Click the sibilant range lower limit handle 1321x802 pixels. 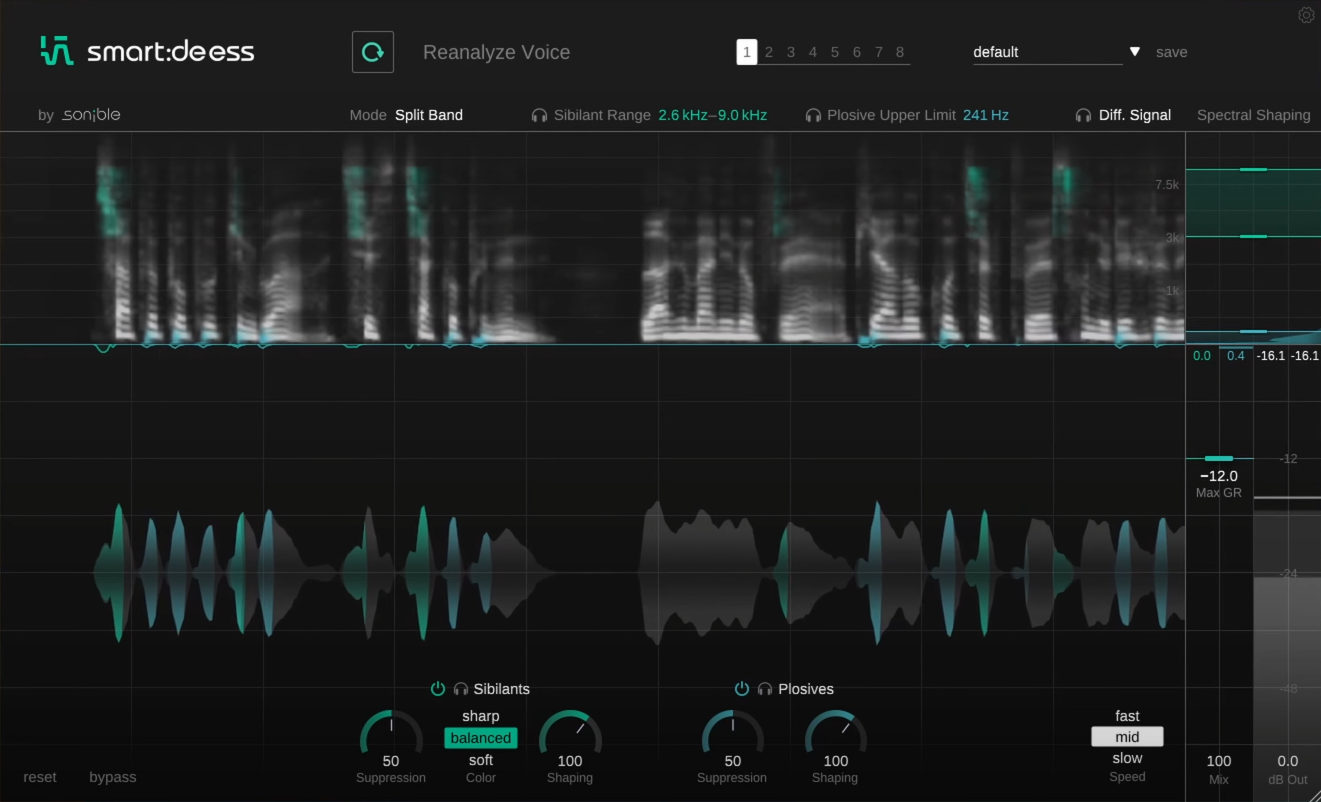[x=1253, y=237]
